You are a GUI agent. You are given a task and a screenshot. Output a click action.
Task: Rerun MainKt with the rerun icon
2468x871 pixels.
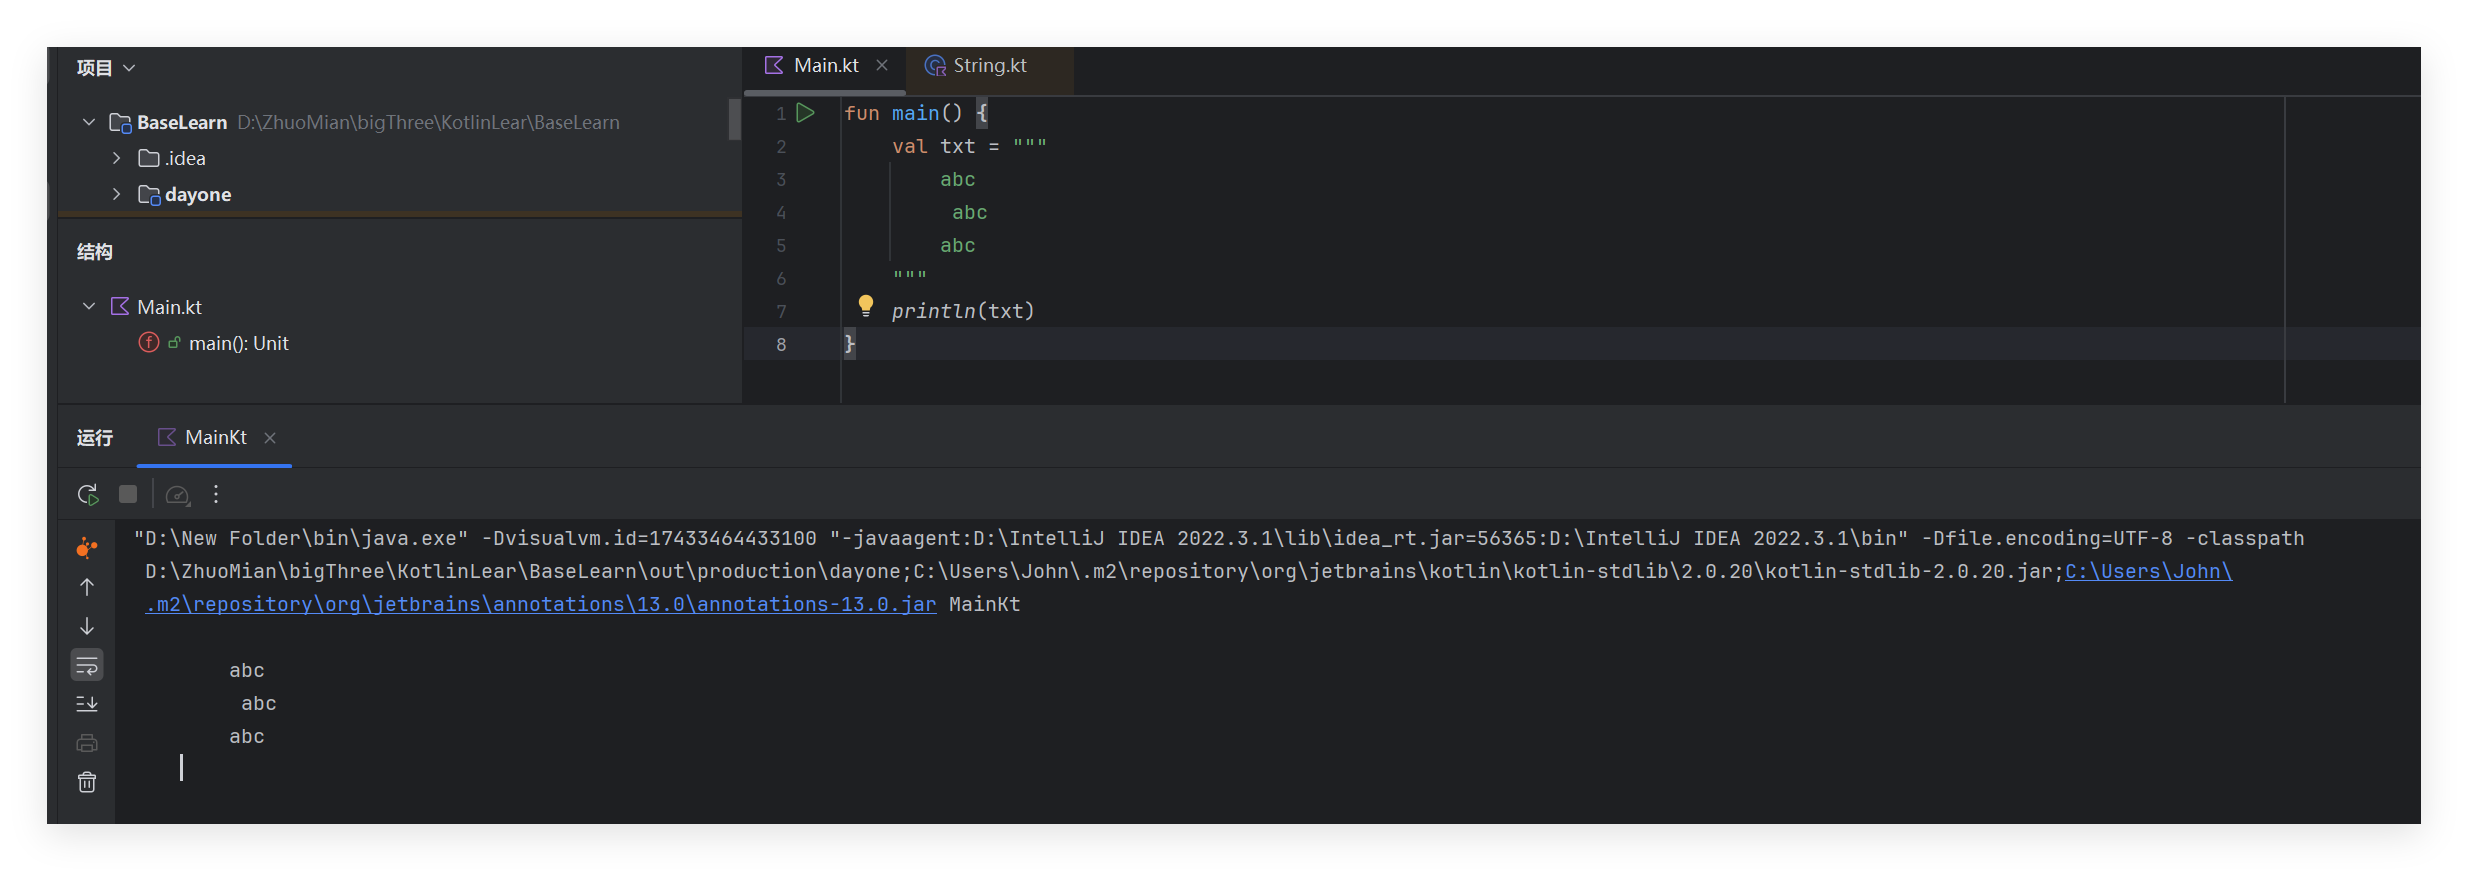pos(88,494)
